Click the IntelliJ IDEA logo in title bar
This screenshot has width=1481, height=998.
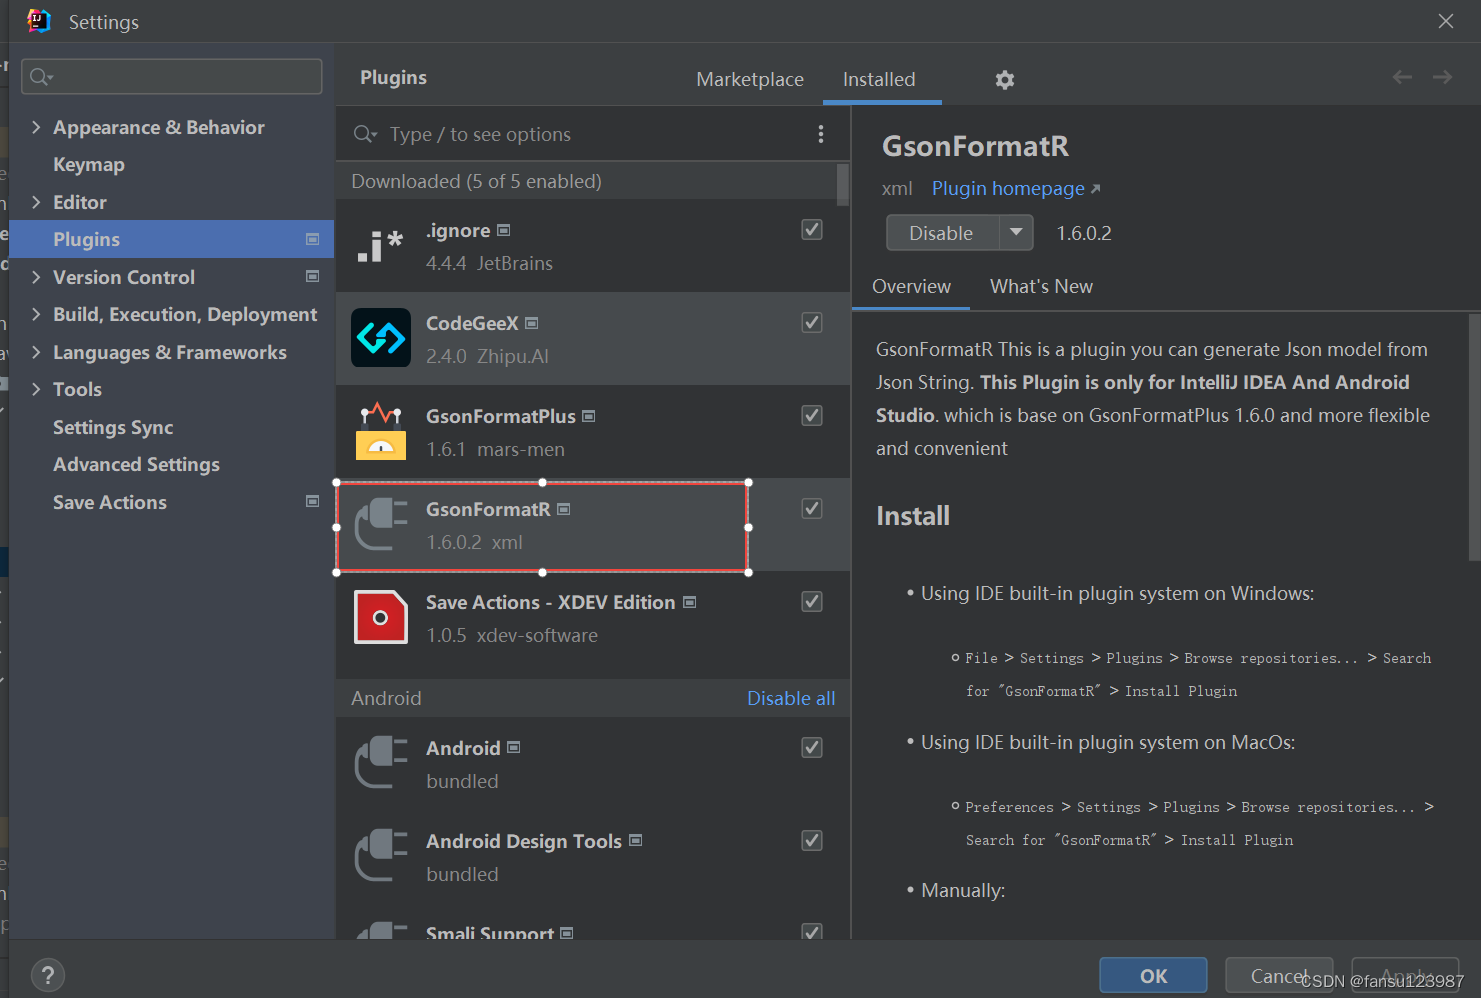click(39, 21)
